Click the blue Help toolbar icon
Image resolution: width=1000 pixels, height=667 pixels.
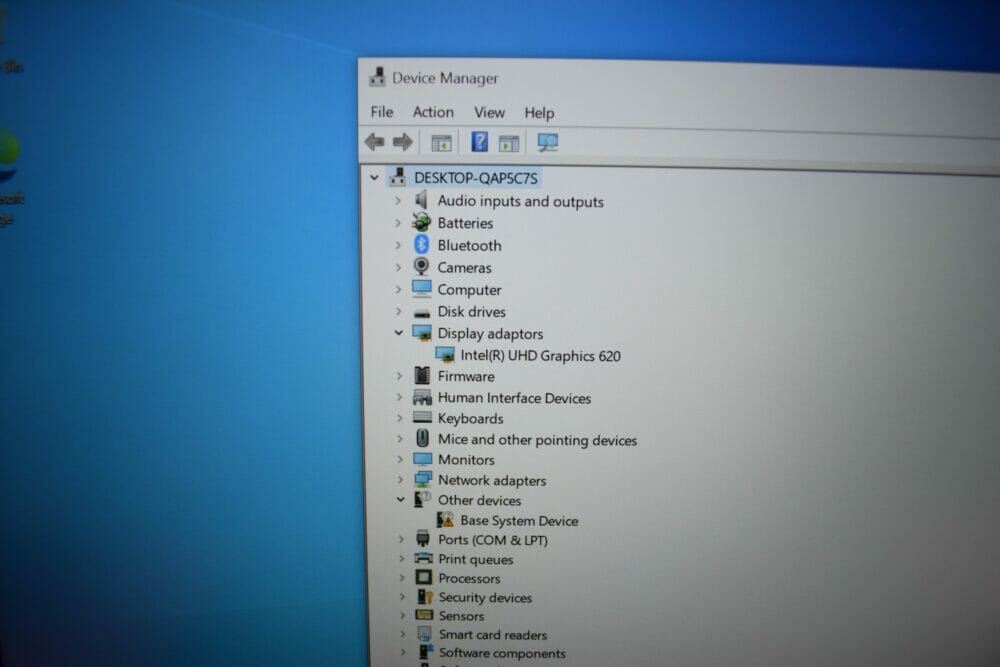click(480, 142)
